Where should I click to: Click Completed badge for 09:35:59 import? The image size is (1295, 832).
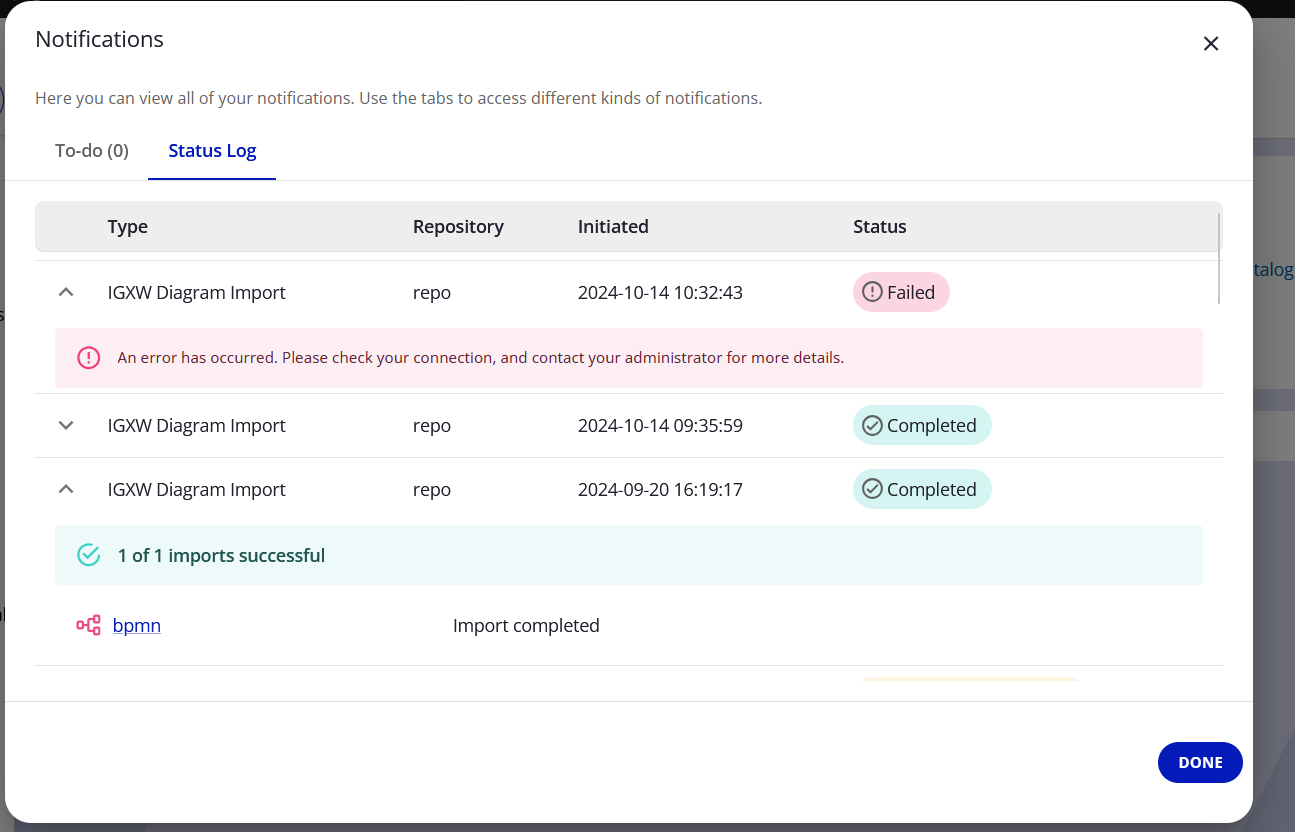pos(921,426)
